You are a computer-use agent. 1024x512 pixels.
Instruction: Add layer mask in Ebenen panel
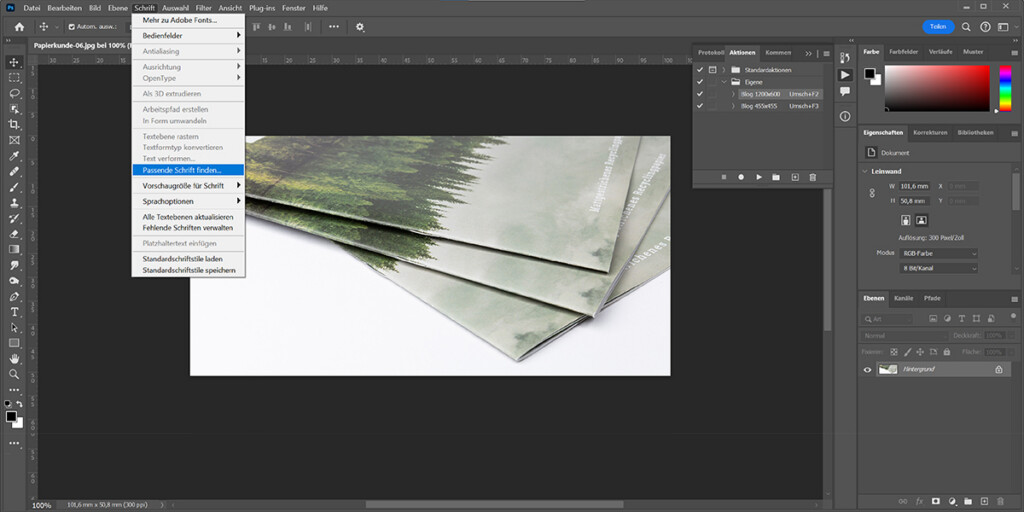coord(935,499)
